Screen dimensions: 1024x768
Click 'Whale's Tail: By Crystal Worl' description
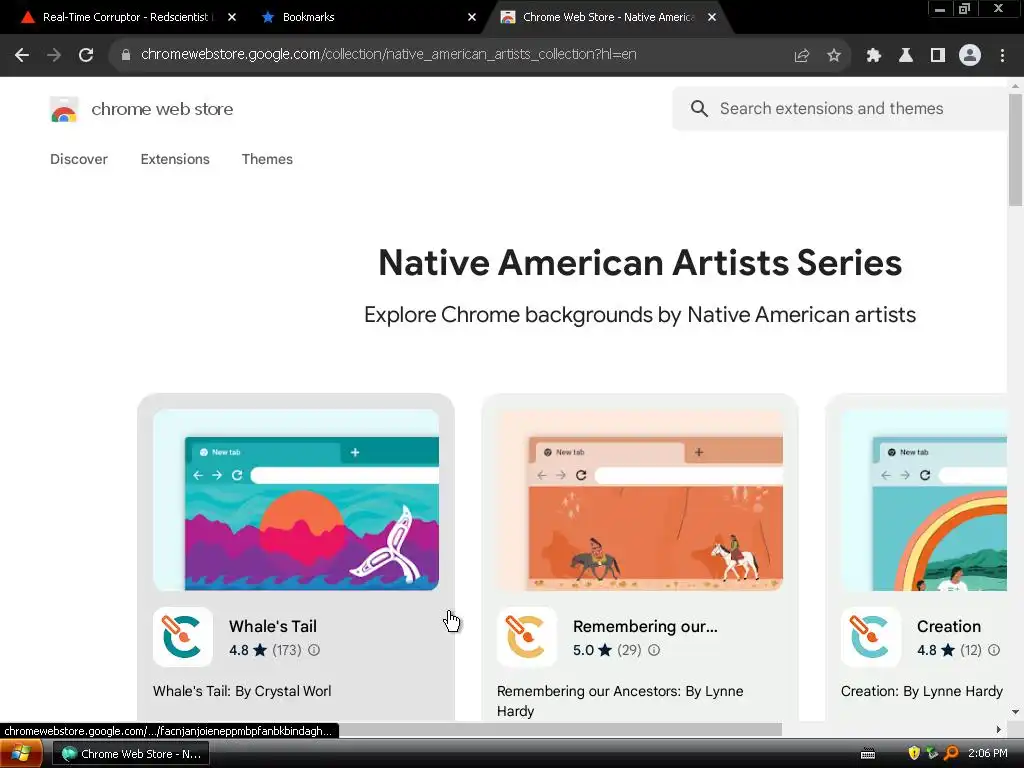point(242,691)
